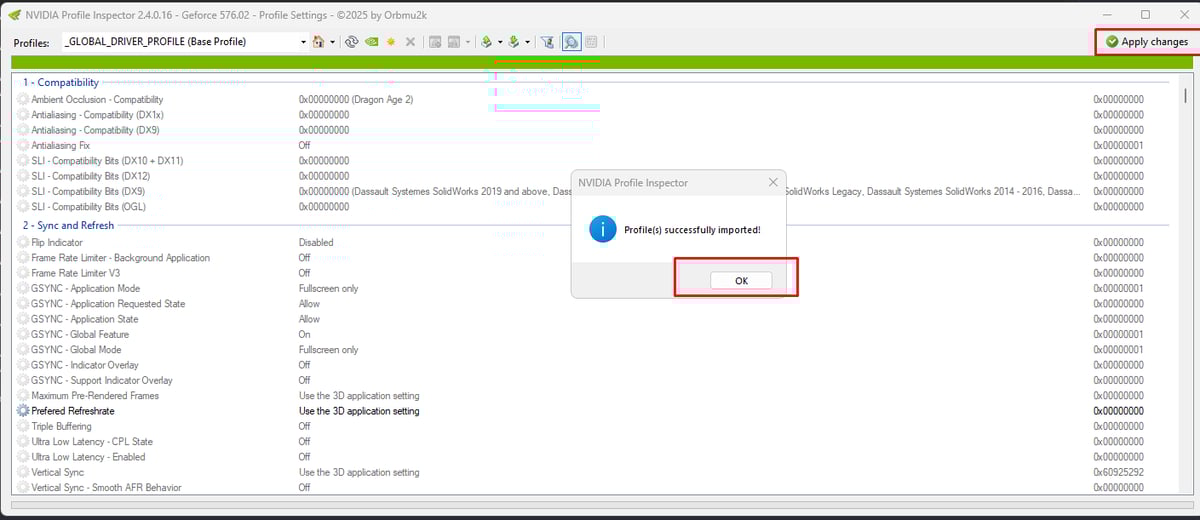This screenshot has width=1200, height=520.
Task: Click Disabled value of Flip Indicator
Action: pyautogui.click(x=316, y=242)
